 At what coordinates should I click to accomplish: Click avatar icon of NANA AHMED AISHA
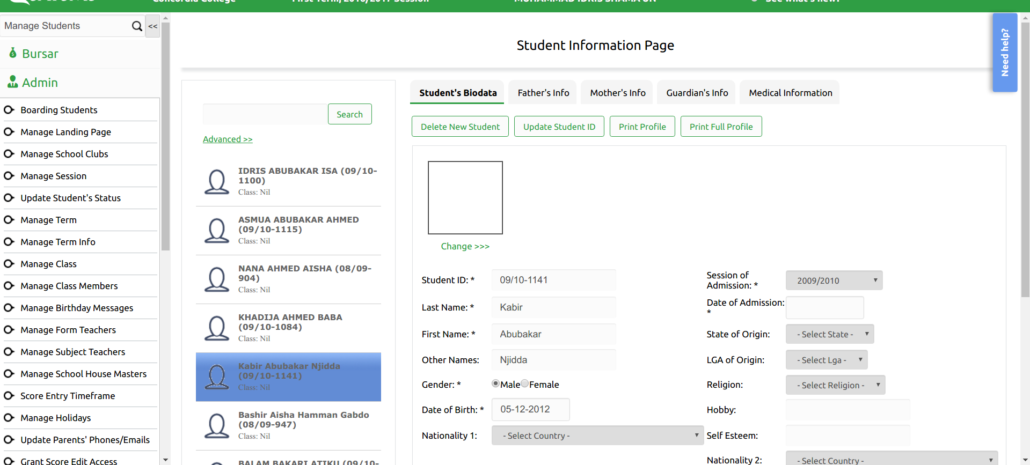(x=217, y=279)
